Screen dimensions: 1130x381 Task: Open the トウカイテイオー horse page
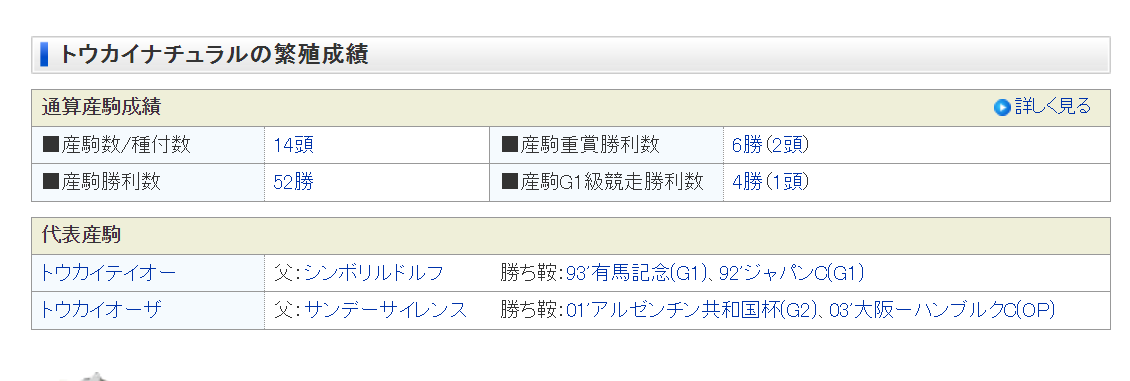click(x=107, y=273)
